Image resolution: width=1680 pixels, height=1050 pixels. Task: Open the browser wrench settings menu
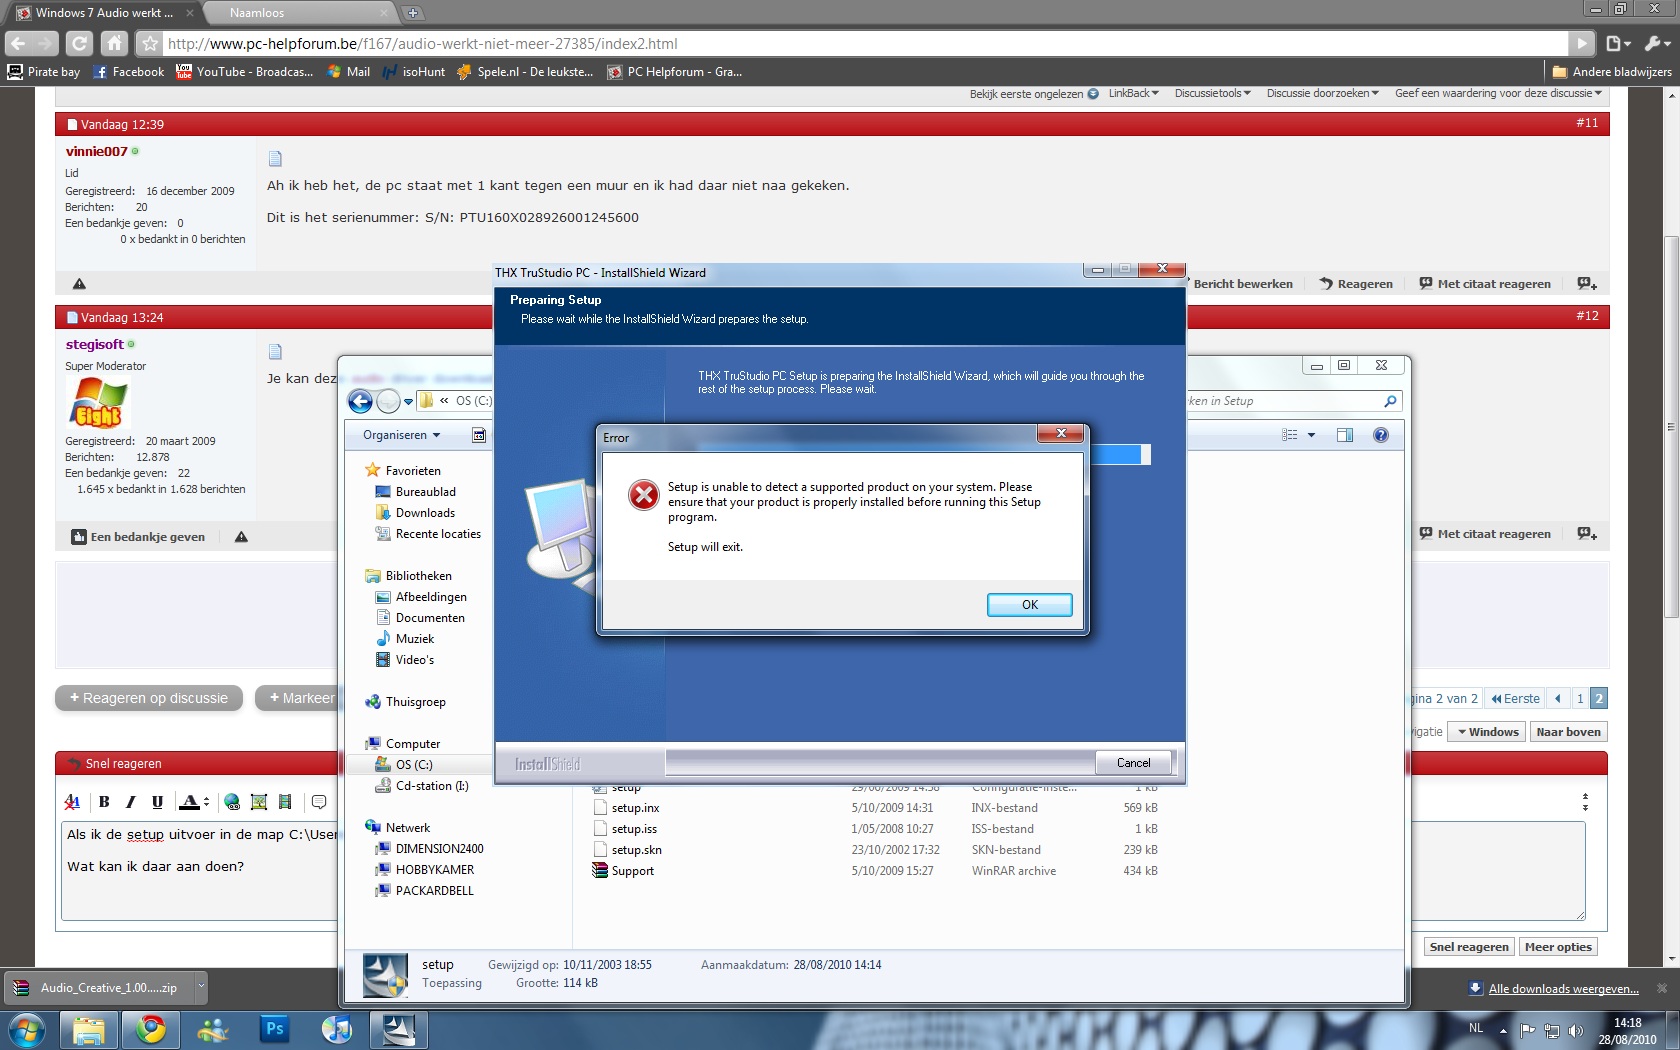tap(1657, 43)
